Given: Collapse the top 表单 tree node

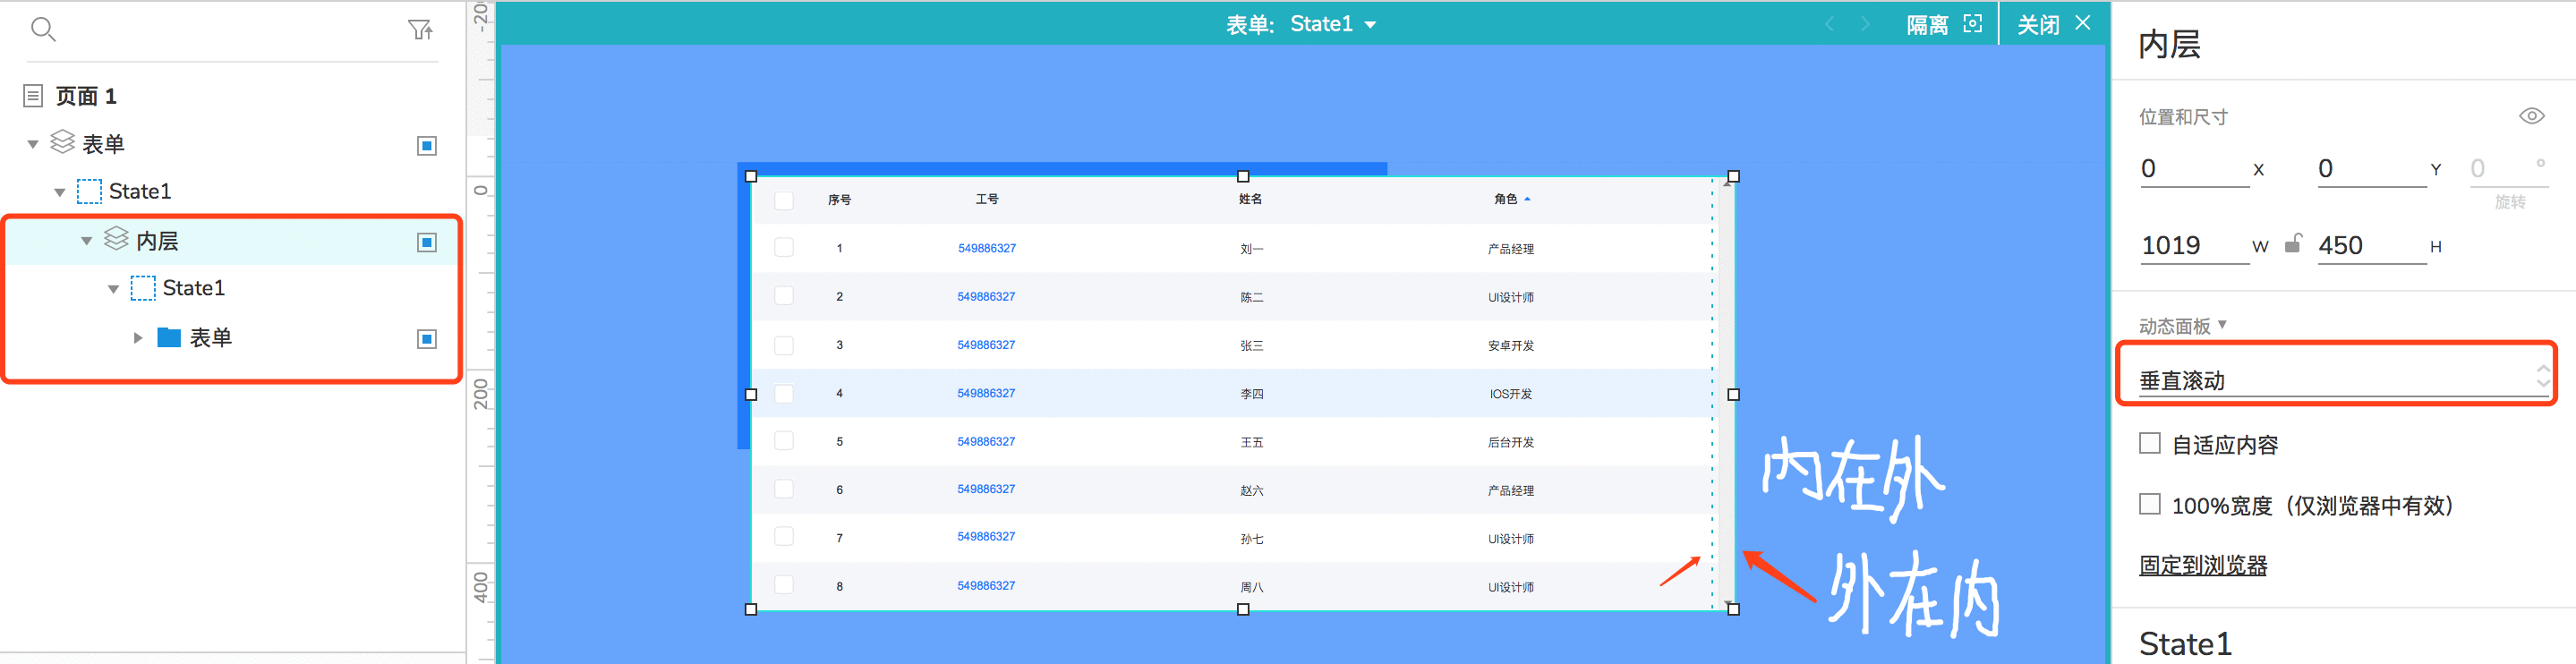Looking at the screenshot, I should (x=33, y=144).
